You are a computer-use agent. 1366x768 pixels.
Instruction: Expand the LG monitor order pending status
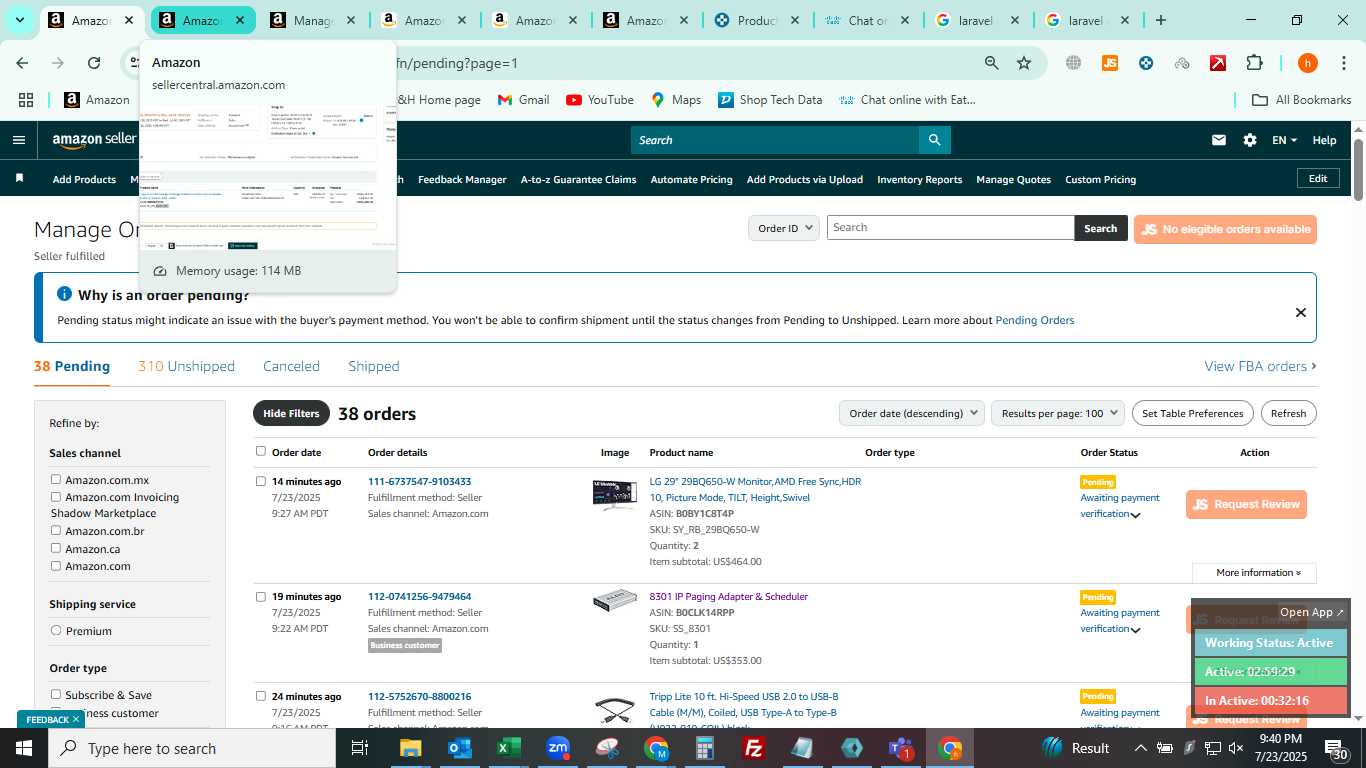pyautogui.click(x=1135, y=515)
